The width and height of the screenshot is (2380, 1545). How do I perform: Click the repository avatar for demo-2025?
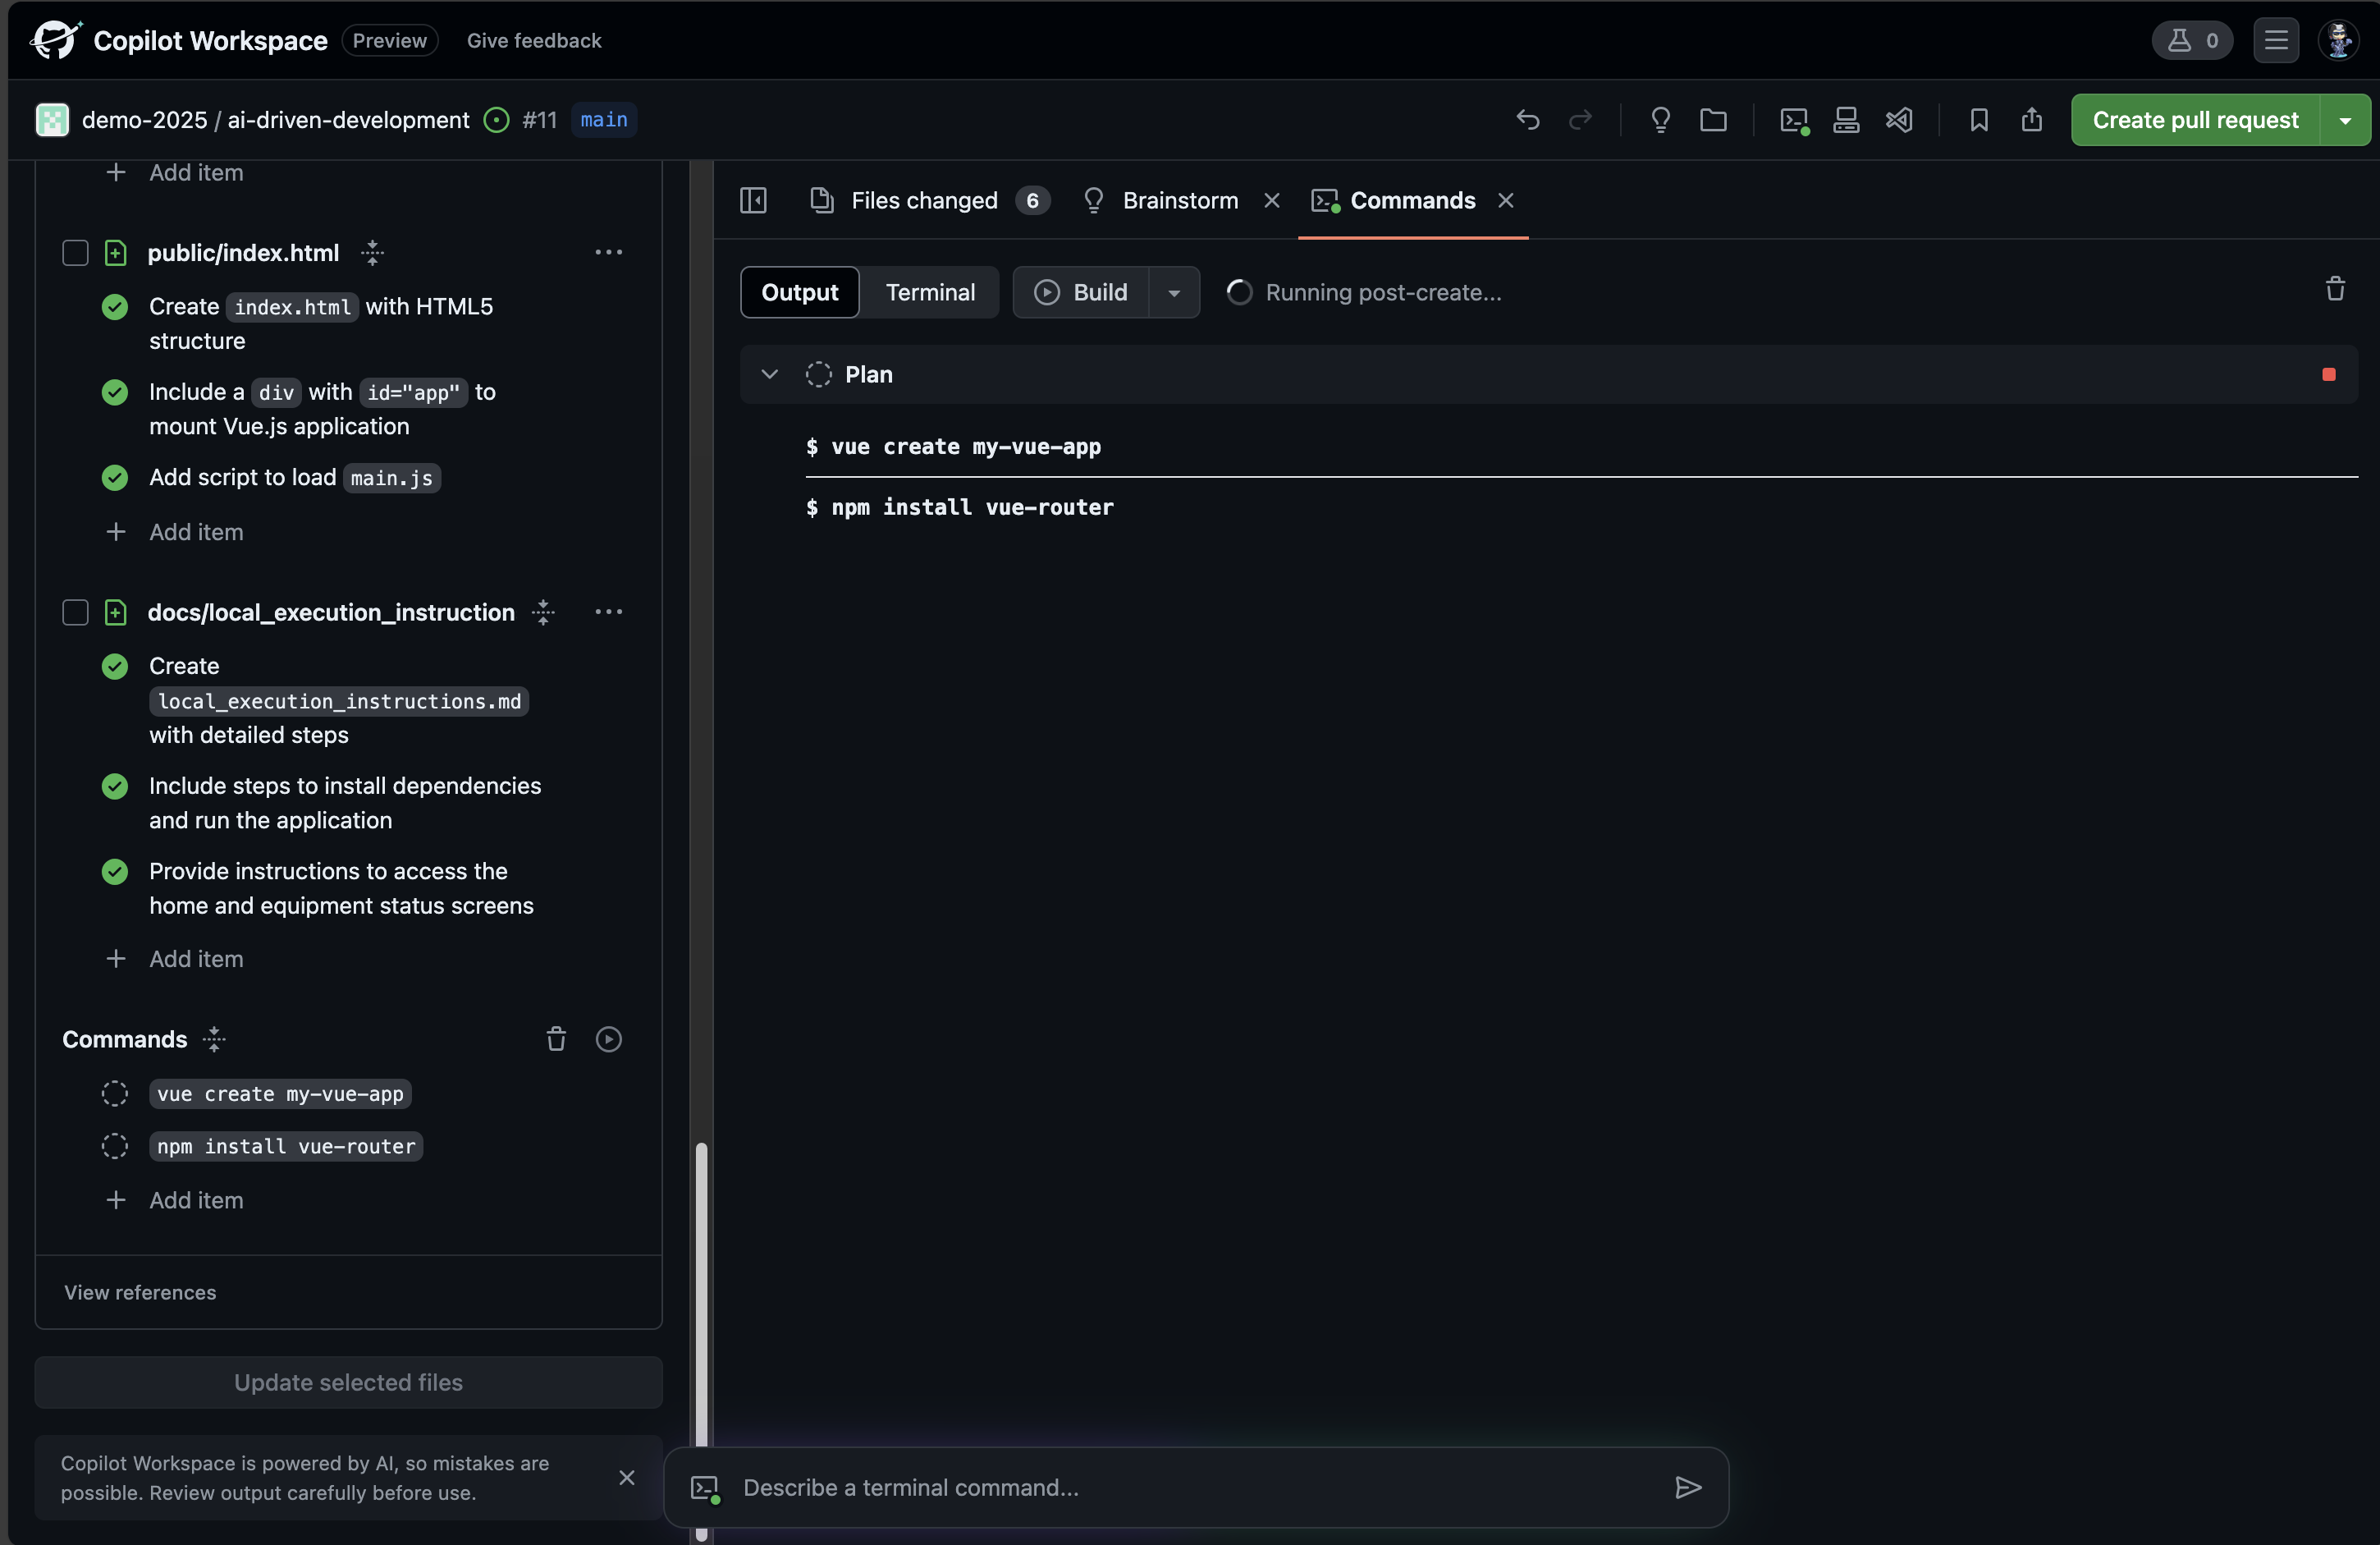[x=52, y=120]
